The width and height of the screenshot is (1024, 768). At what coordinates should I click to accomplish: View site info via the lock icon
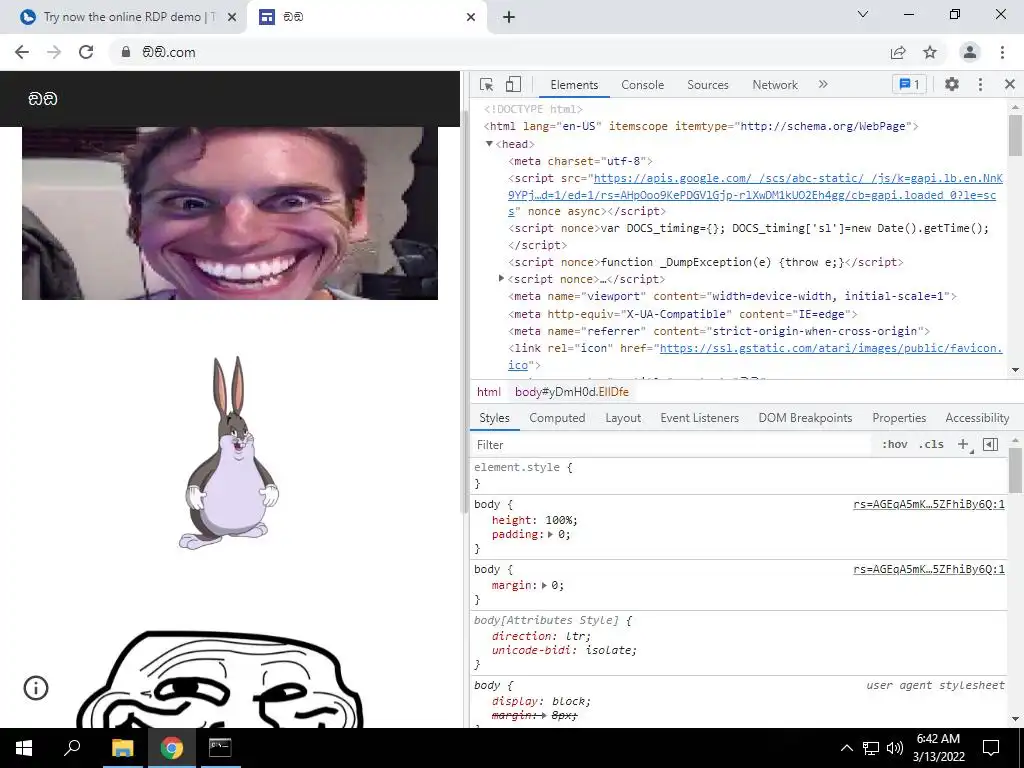126,52
